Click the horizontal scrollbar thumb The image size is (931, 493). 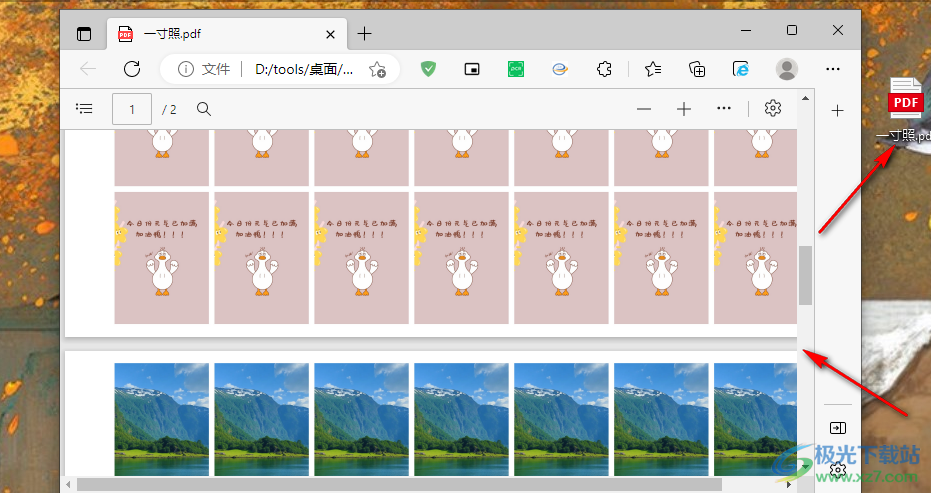coord(400,485)
